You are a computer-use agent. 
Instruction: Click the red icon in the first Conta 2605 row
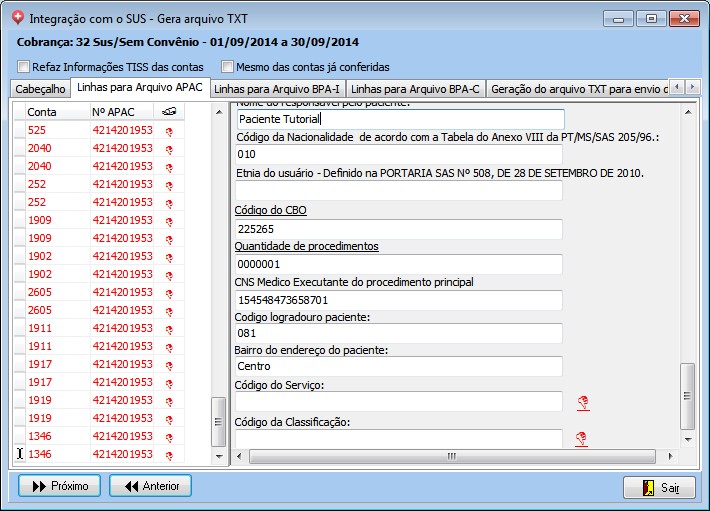click(169, 293)
